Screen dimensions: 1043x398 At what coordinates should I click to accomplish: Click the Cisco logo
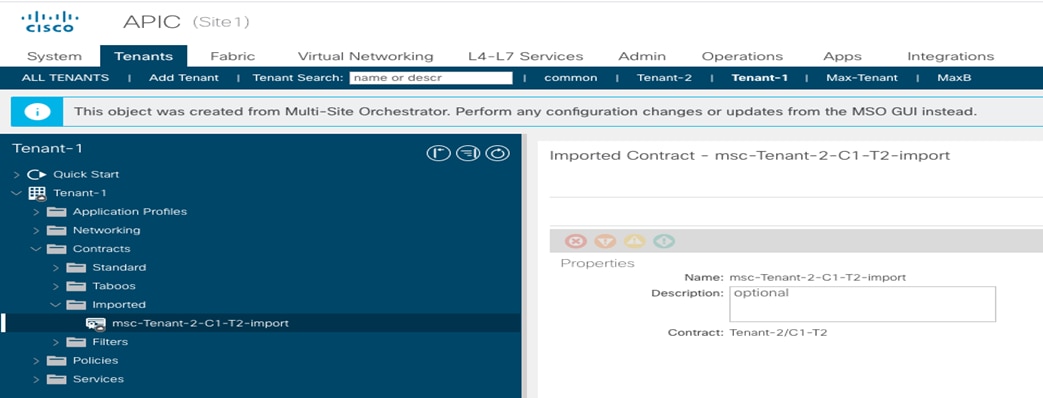[50, 21]
